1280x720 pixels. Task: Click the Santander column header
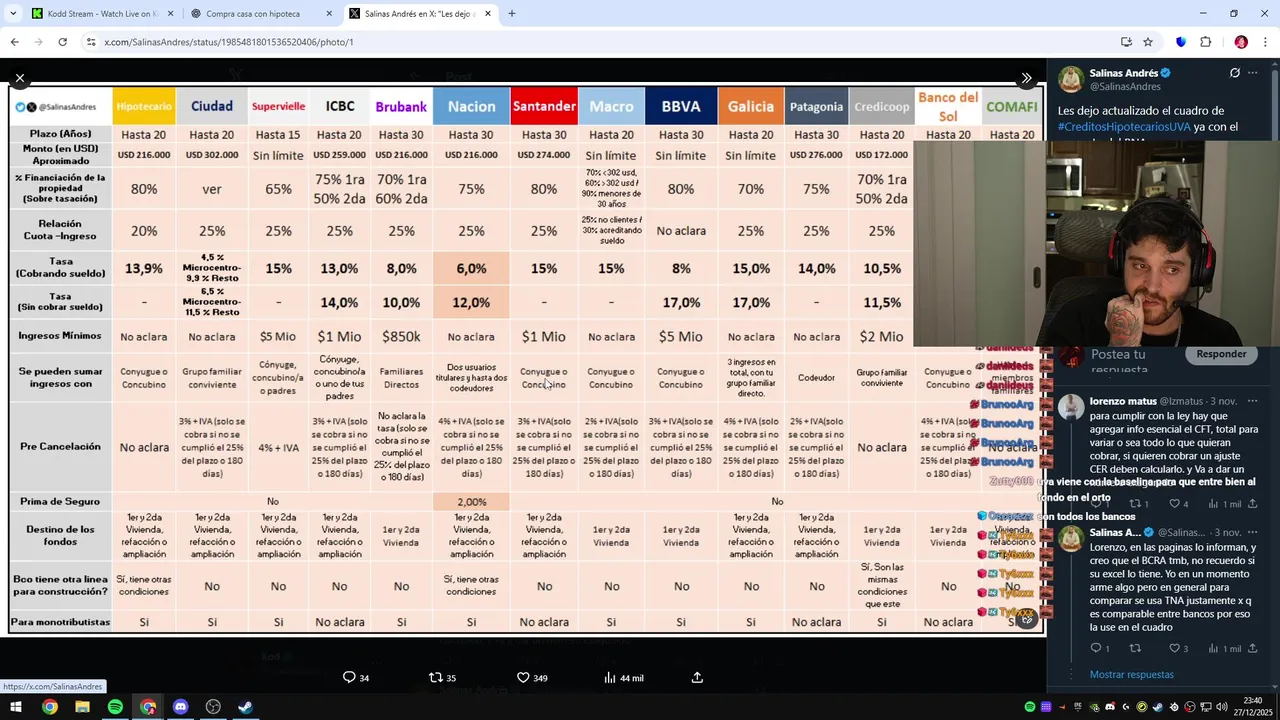click(544, 106)
